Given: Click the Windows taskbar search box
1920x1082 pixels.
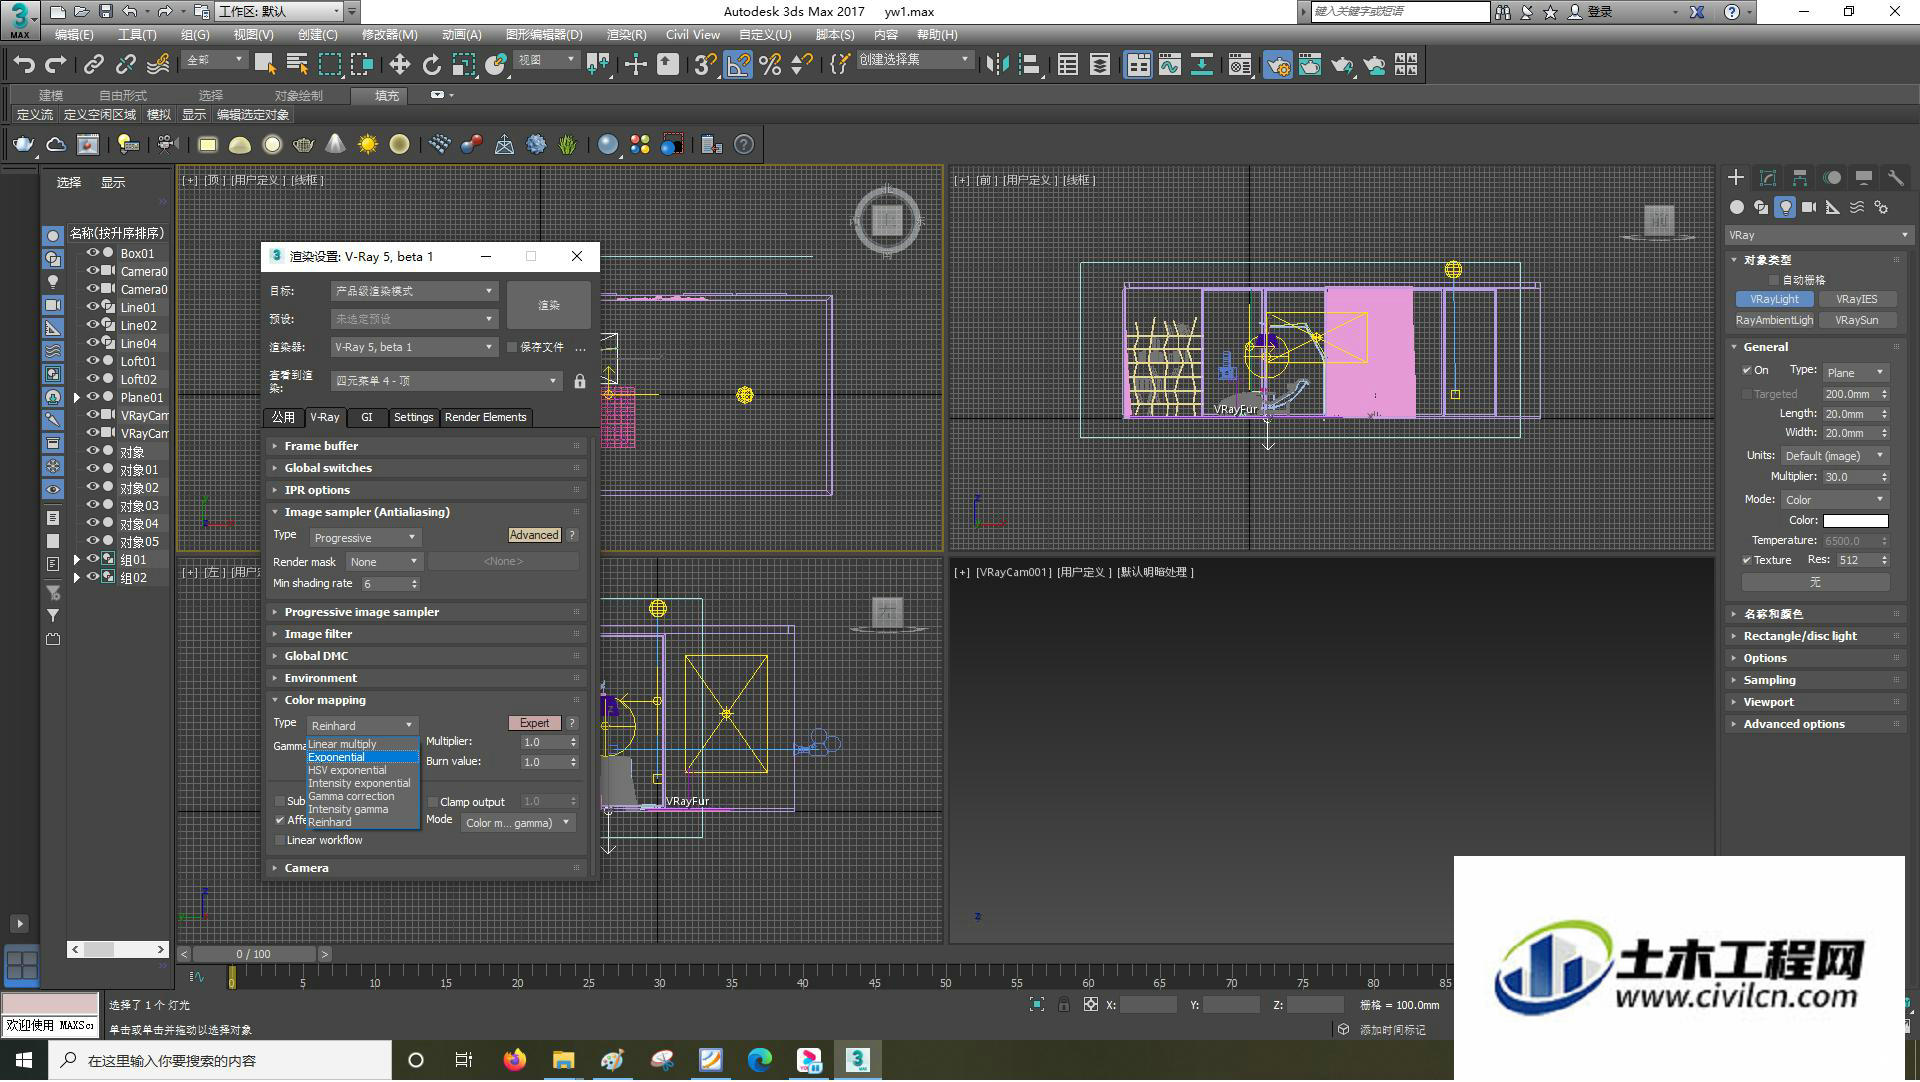Looking at the screenshot, I should tap(220, 1060).
